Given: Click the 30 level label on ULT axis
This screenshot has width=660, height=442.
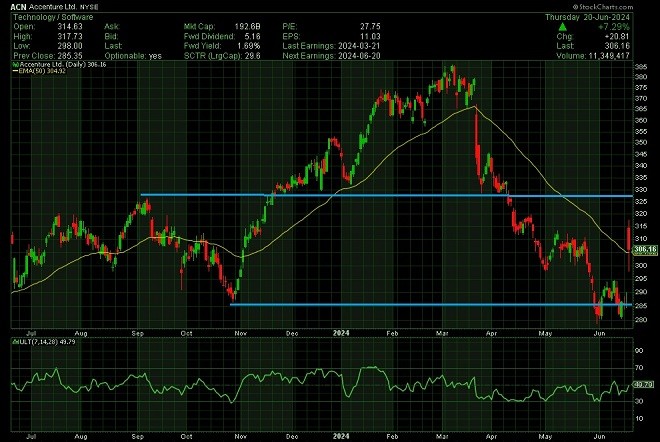Looking at the screenshot, I should (639, 401).
